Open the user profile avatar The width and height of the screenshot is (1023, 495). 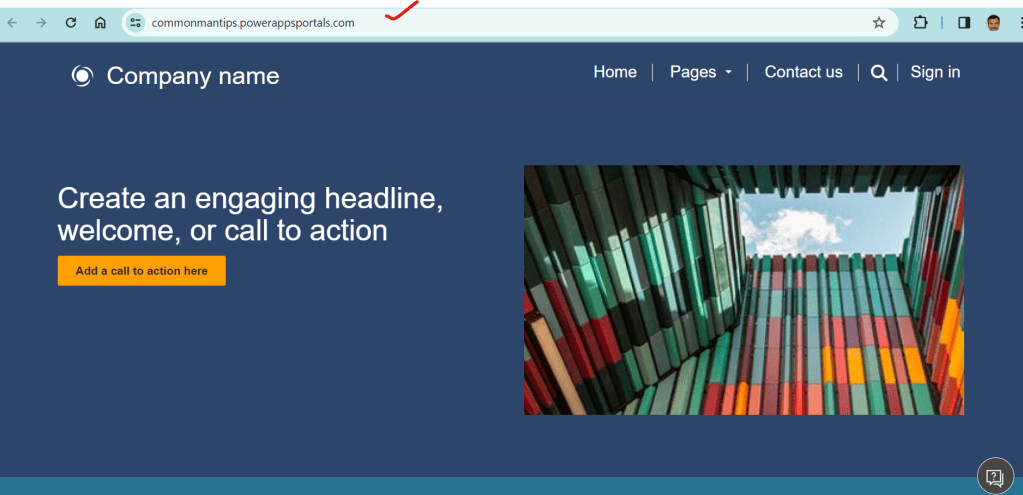(x=994, y=22)
